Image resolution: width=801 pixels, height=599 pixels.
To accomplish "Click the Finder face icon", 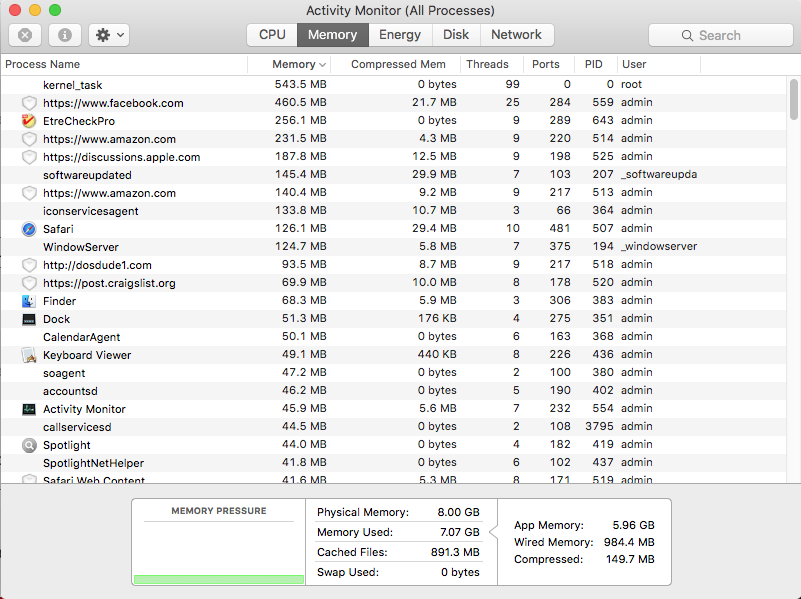I will [x=29, y=301].
